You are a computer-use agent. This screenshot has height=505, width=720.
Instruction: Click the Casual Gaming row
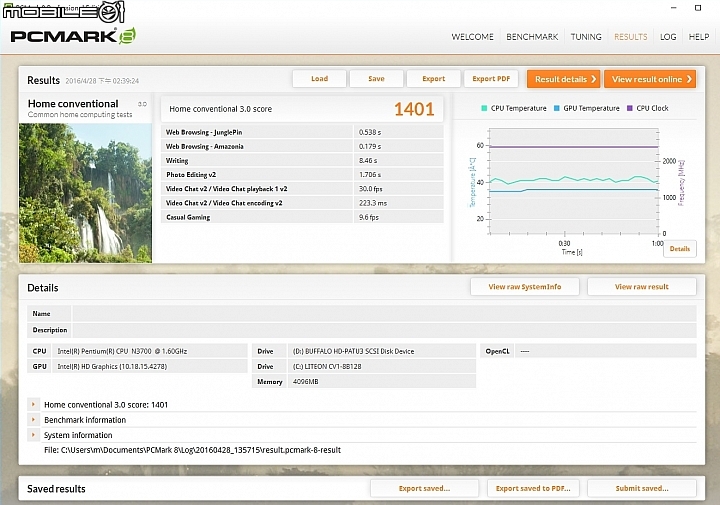click(302, 217)
